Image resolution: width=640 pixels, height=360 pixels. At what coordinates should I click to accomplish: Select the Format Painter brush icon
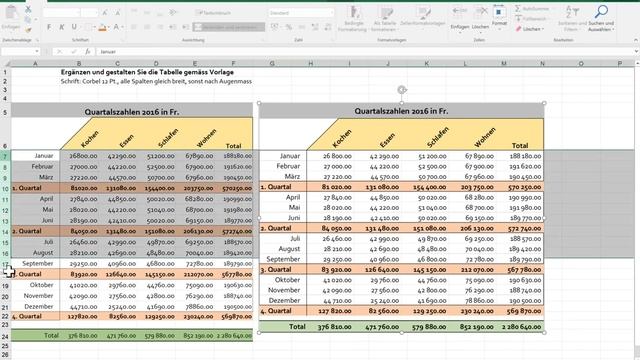pos(28,30)
